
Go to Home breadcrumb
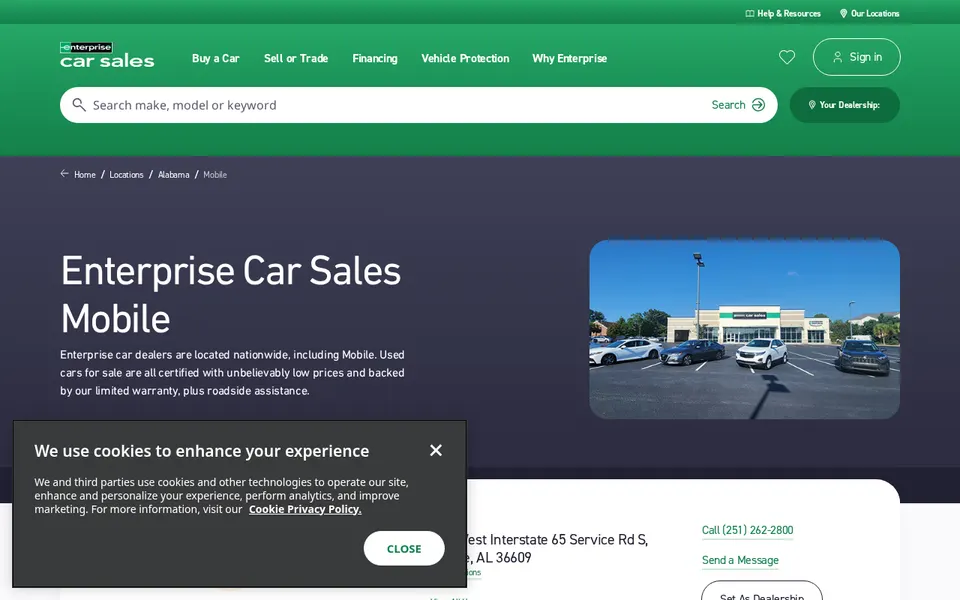84,174
